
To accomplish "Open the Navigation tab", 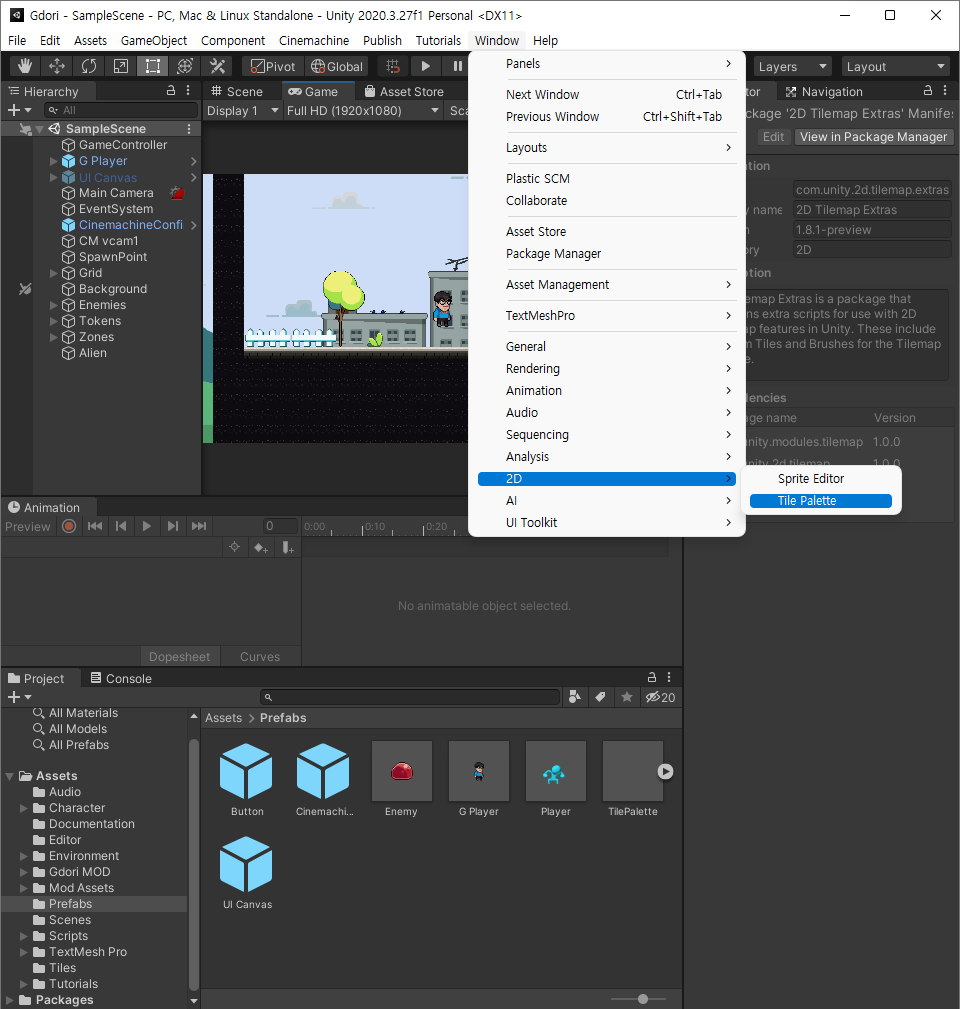I will [824, 91].
